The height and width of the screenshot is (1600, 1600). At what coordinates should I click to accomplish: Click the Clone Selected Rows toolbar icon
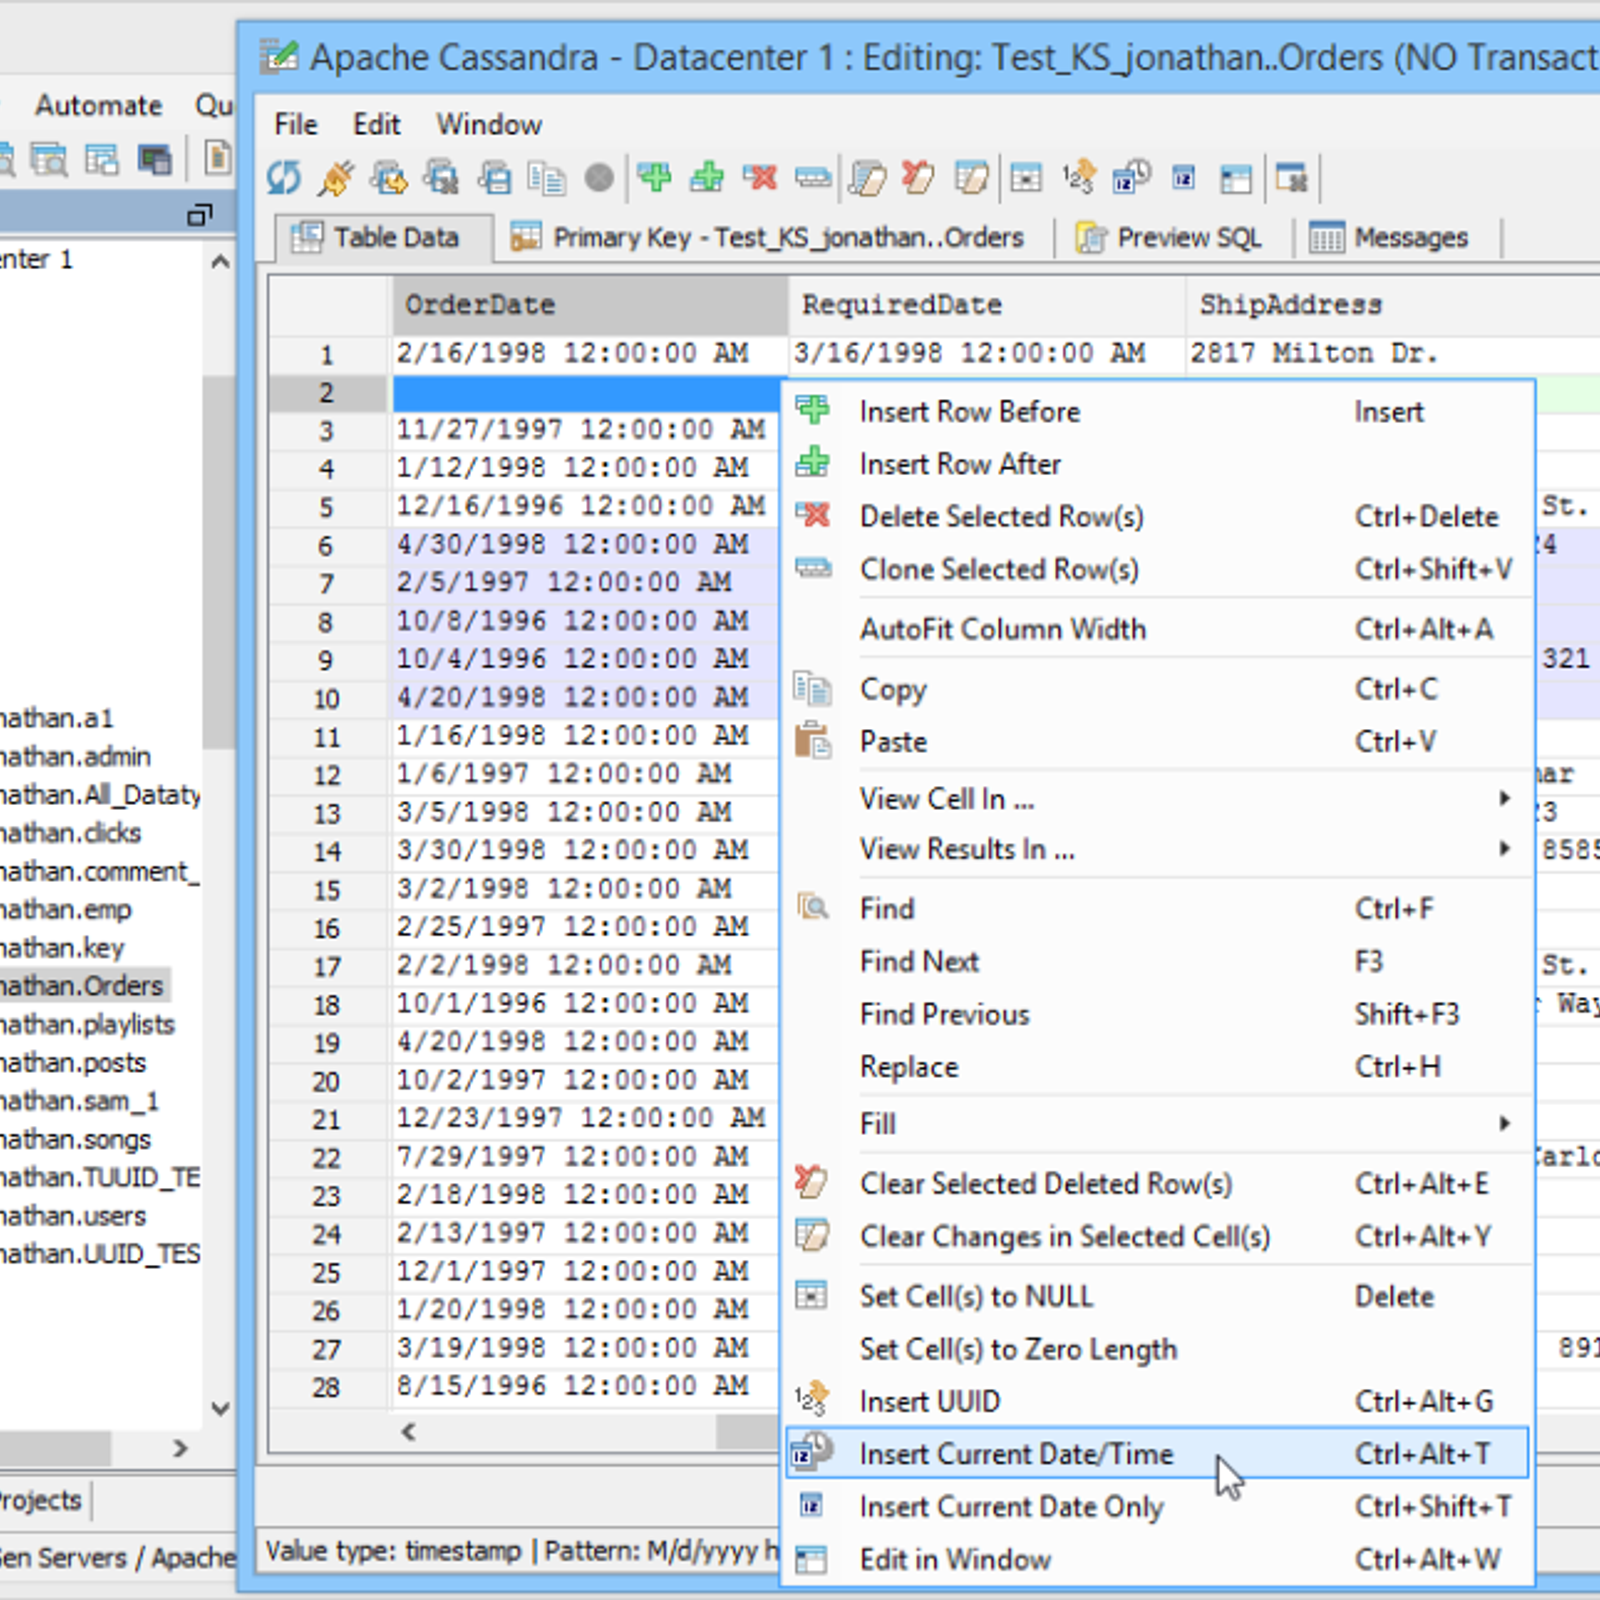(814, 177)
